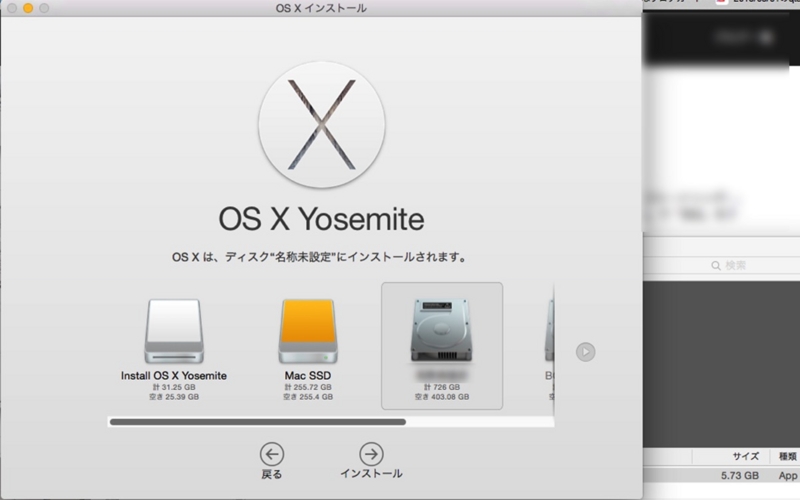Click the 種類 column header in background window
The width and height of the screenshot is (800, 500).
tap(787, 456)
